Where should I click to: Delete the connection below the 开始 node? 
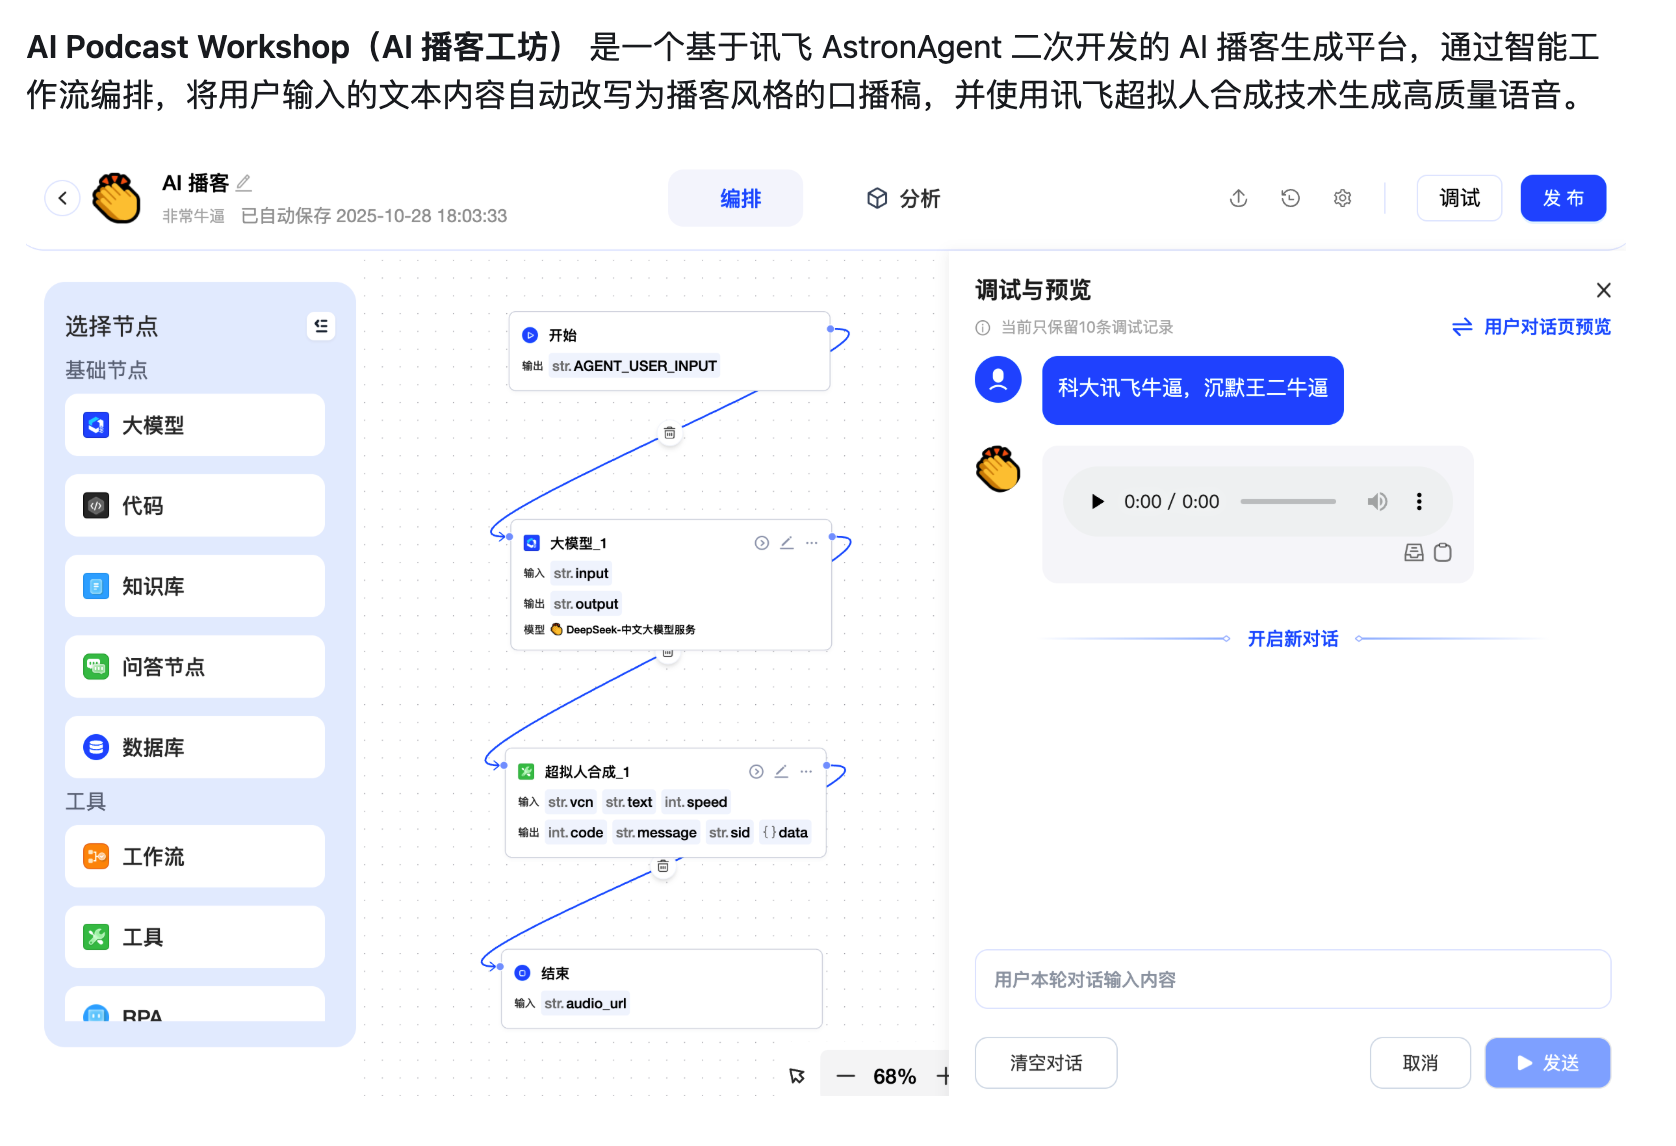(x=669, y=433)
